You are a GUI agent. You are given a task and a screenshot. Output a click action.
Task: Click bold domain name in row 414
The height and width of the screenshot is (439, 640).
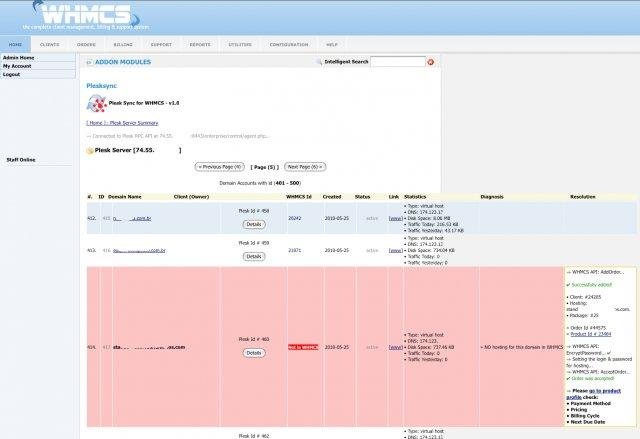pyautogui.click(x=149, y=347)
